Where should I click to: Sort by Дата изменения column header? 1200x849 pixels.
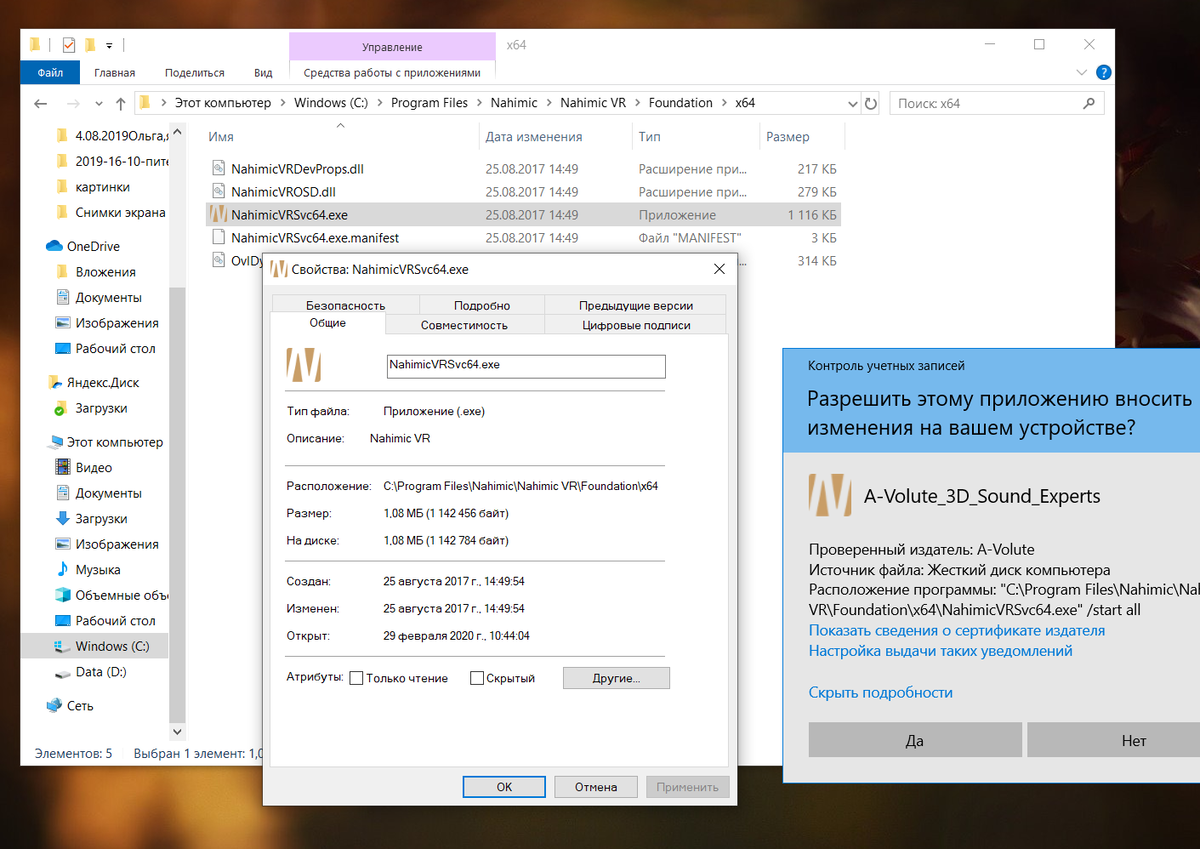534,137
